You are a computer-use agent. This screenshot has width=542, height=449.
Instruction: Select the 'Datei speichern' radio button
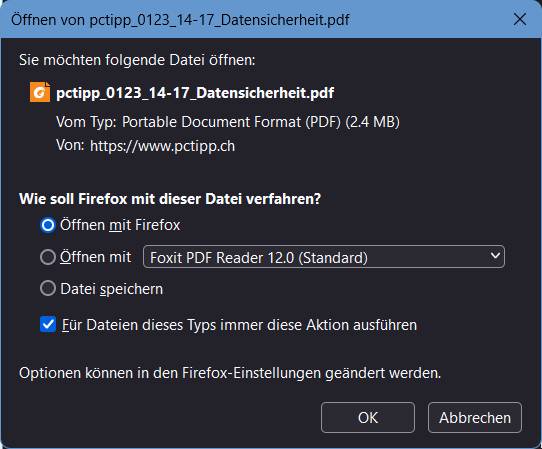coord(48,288)
